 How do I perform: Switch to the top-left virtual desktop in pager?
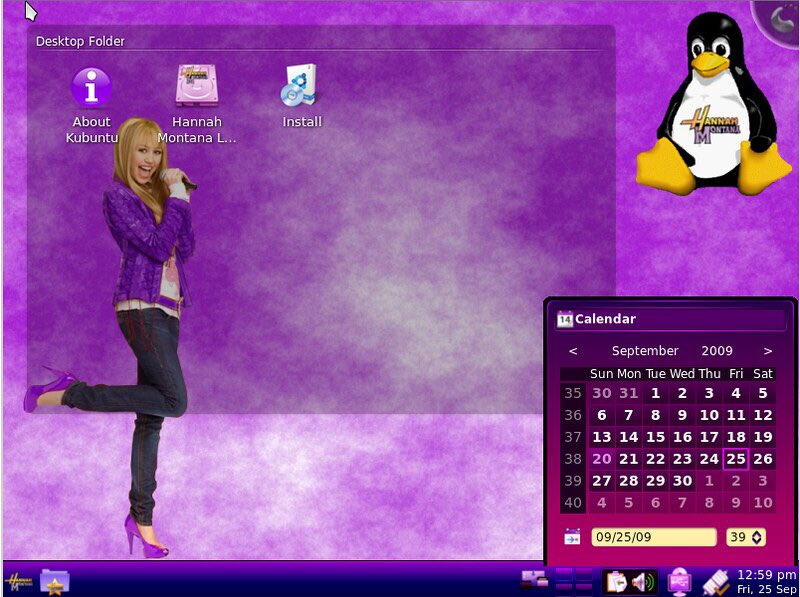[x=563, y=574]
